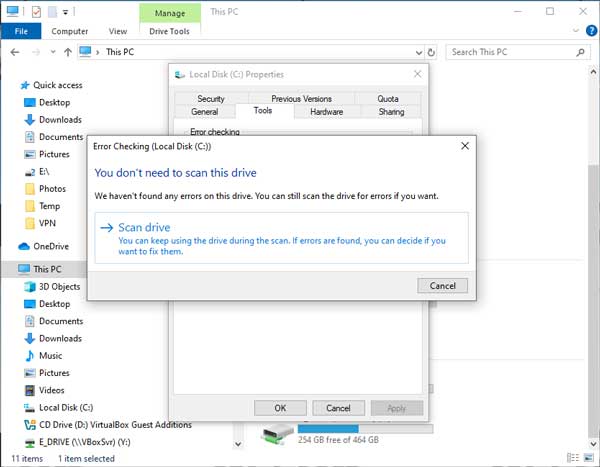Refresh the This PC view
This screenshot has height=467, width=600.
coord(431,52)
